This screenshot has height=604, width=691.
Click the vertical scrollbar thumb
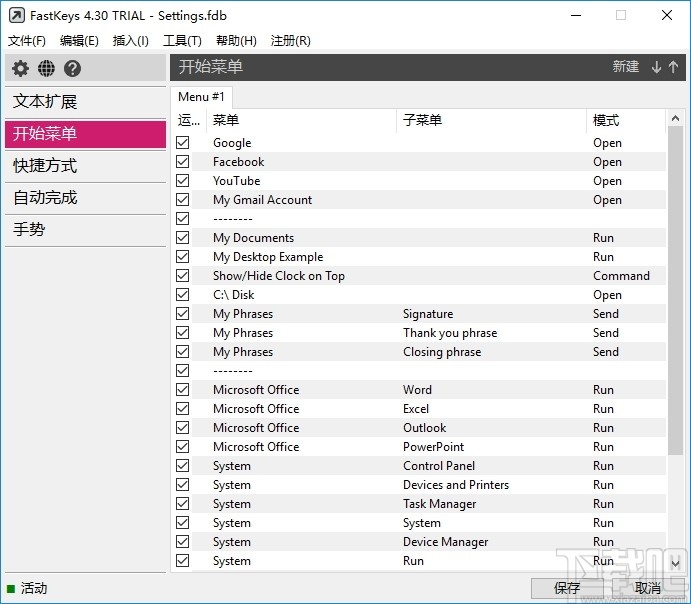click(x=675, y=291)
